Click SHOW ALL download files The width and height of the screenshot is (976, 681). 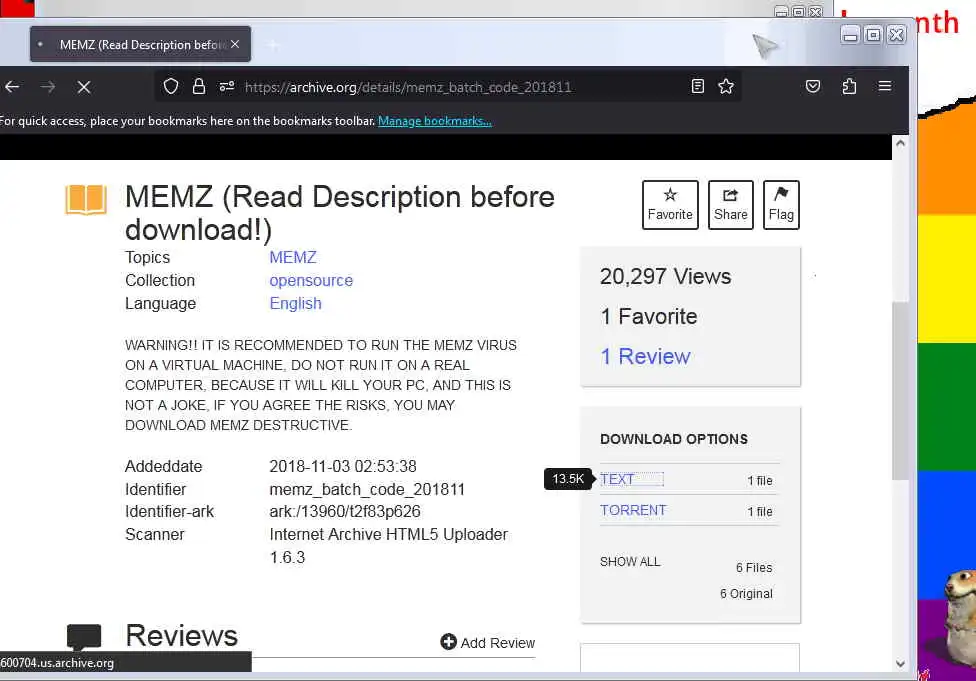point(630,561)
